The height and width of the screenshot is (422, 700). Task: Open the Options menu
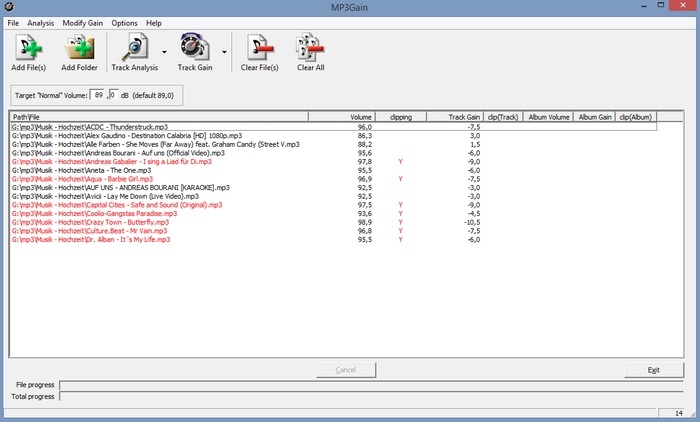point(124,23)
